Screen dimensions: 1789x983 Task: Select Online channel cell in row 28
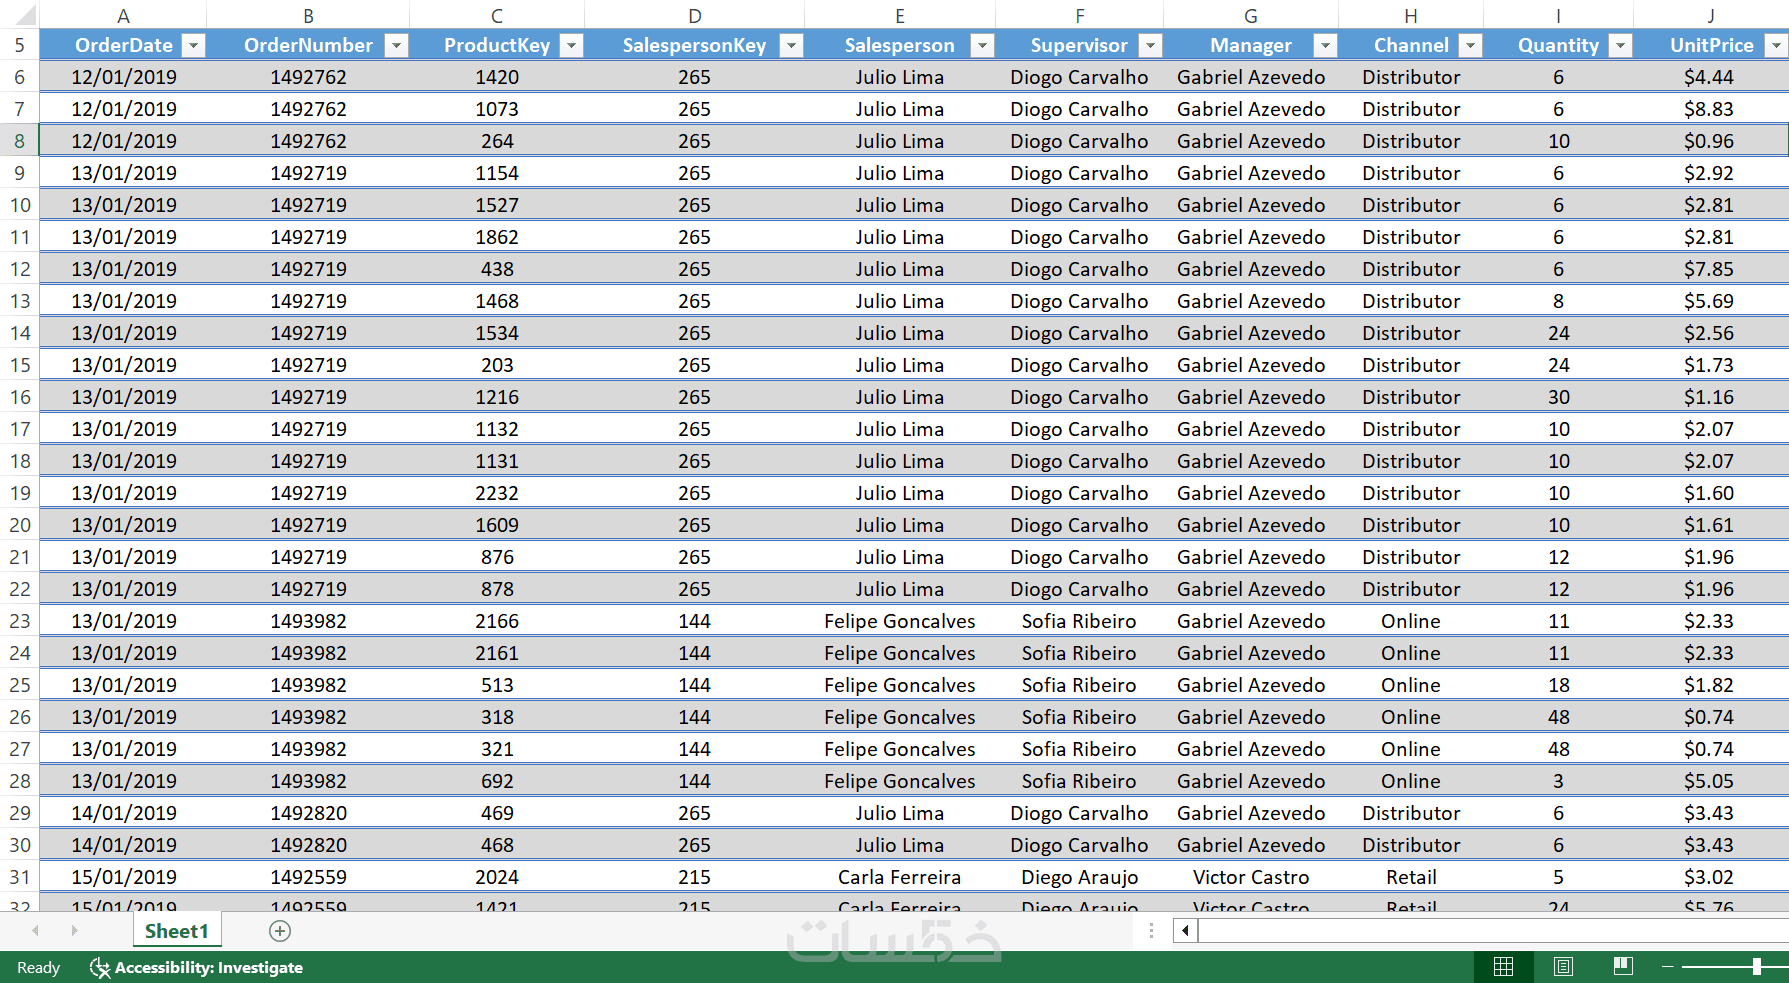tap(1410, 781)
